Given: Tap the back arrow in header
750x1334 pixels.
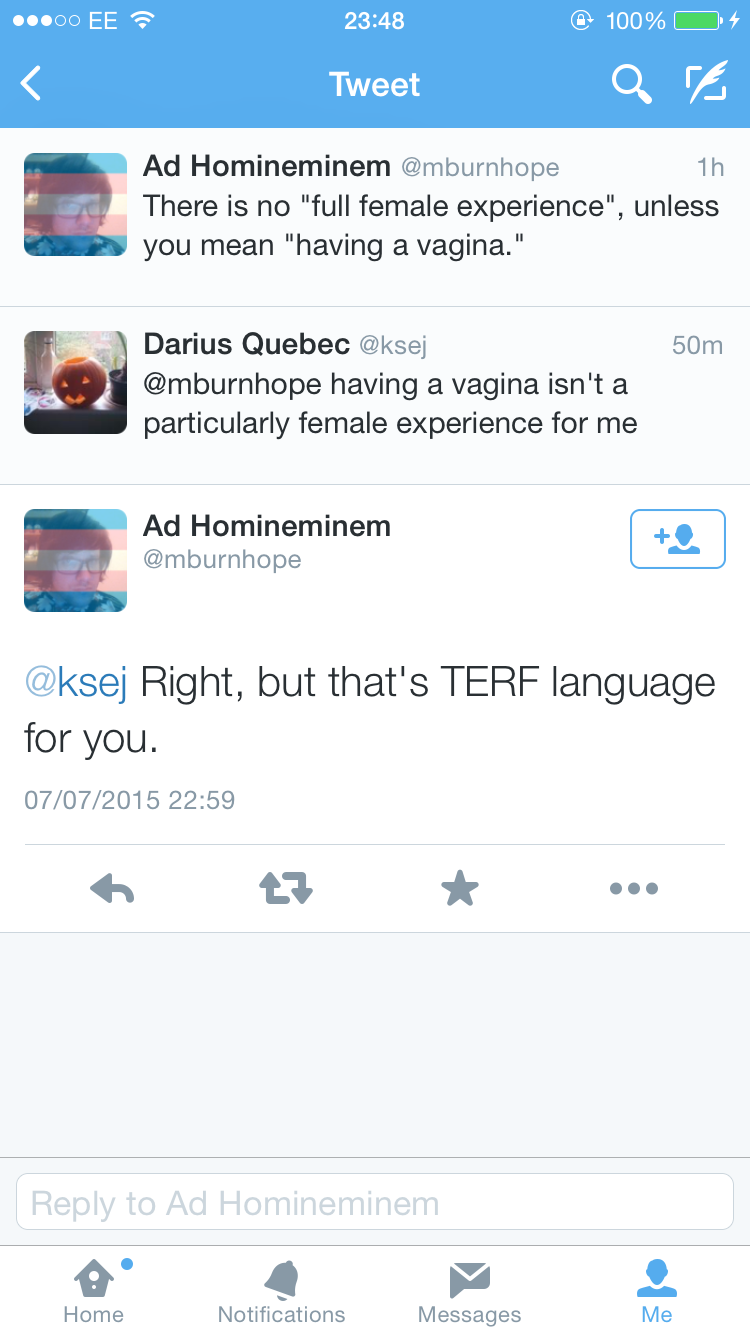Looking at the screenshot, I should pyautogui.click(x=32, y=84).
